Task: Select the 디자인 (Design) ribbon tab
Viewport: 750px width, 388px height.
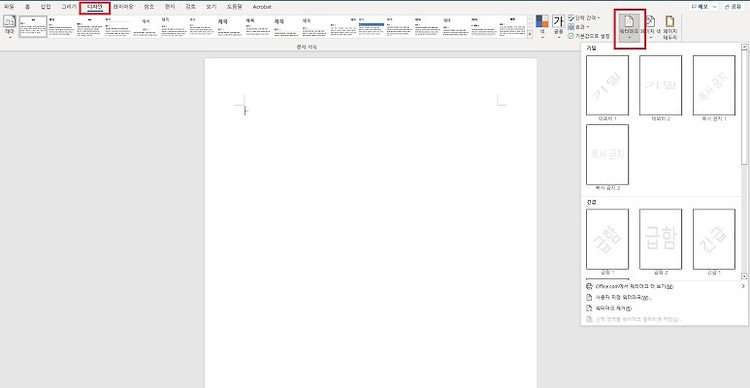Action: point(95,7)
